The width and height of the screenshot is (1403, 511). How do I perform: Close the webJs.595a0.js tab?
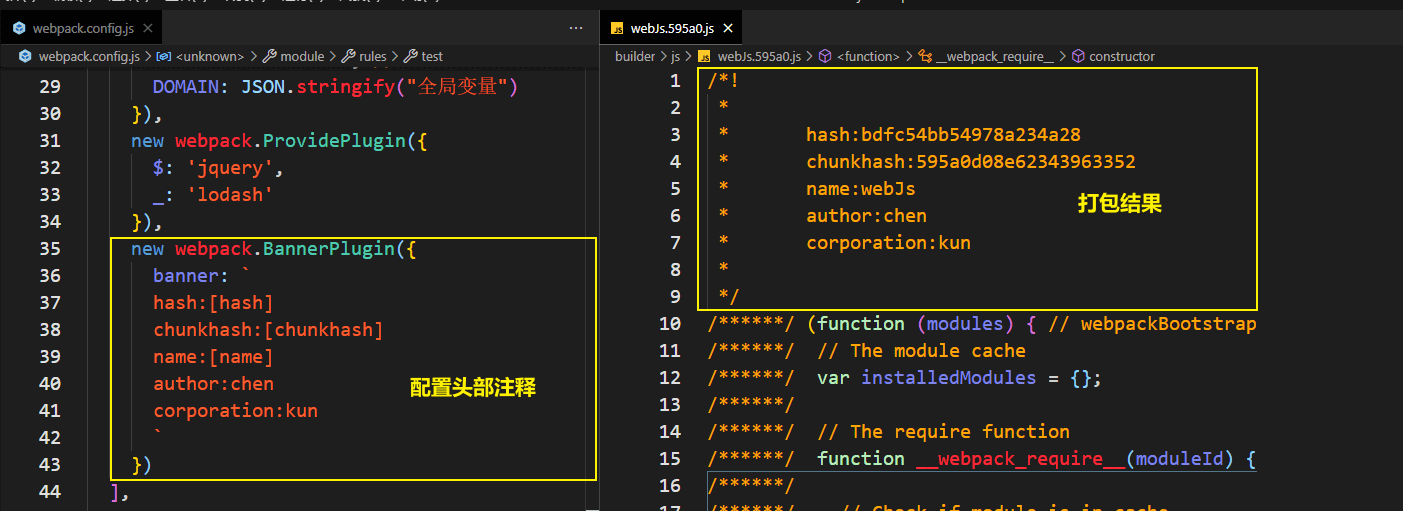pos(729,28)
